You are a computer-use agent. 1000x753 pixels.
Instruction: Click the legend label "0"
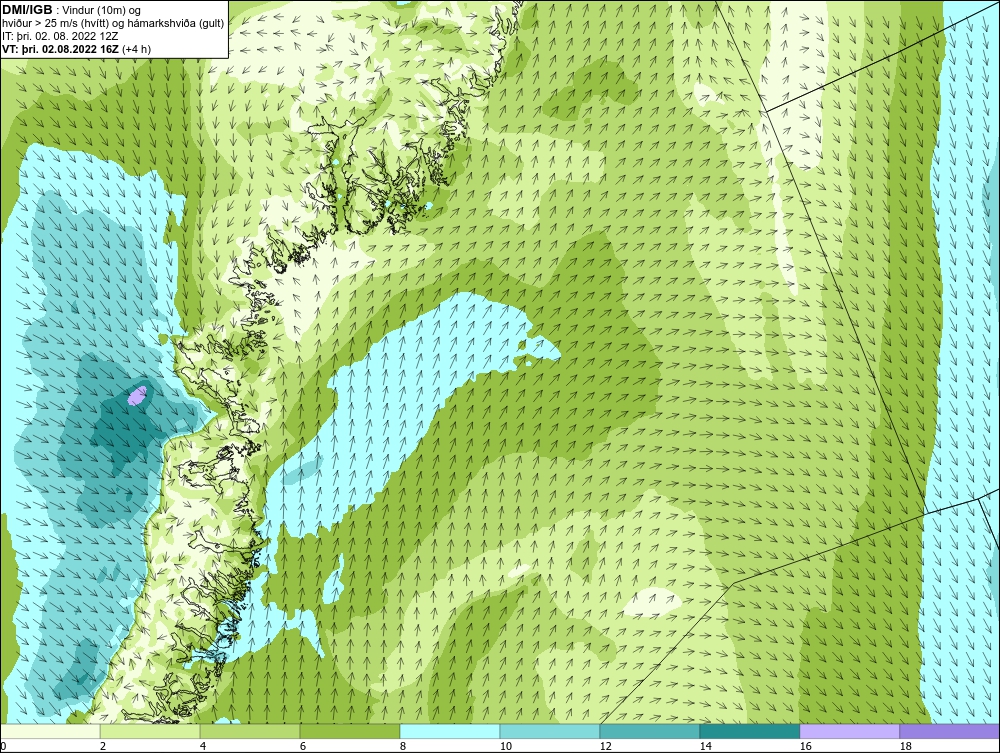3,746
